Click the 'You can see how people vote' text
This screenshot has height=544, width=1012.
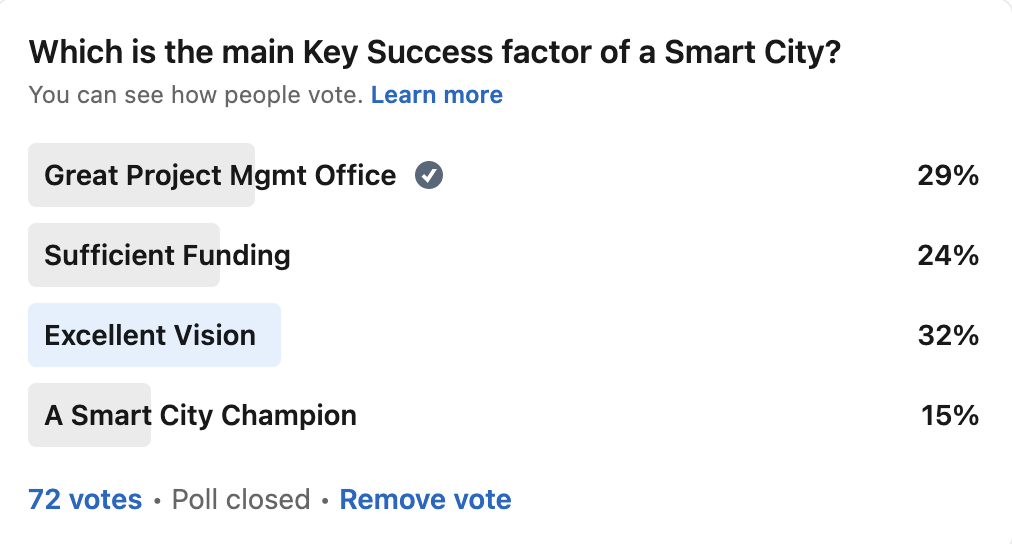(x=195, y=95)
